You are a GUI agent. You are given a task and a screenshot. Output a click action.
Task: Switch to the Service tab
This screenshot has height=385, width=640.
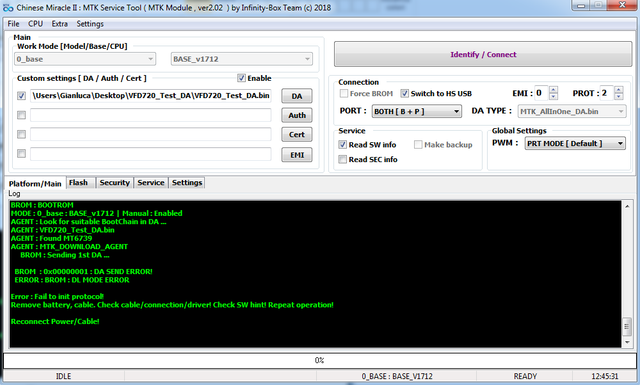click(x=151, y=182)
